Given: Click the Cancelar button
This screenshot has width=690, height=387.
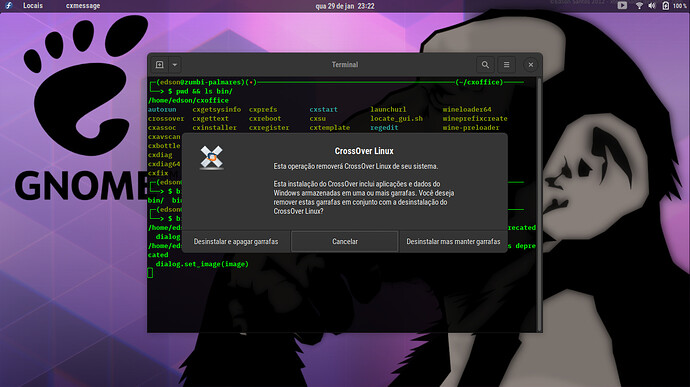Looking at the screenshot, I should click(x=345, y=242).
